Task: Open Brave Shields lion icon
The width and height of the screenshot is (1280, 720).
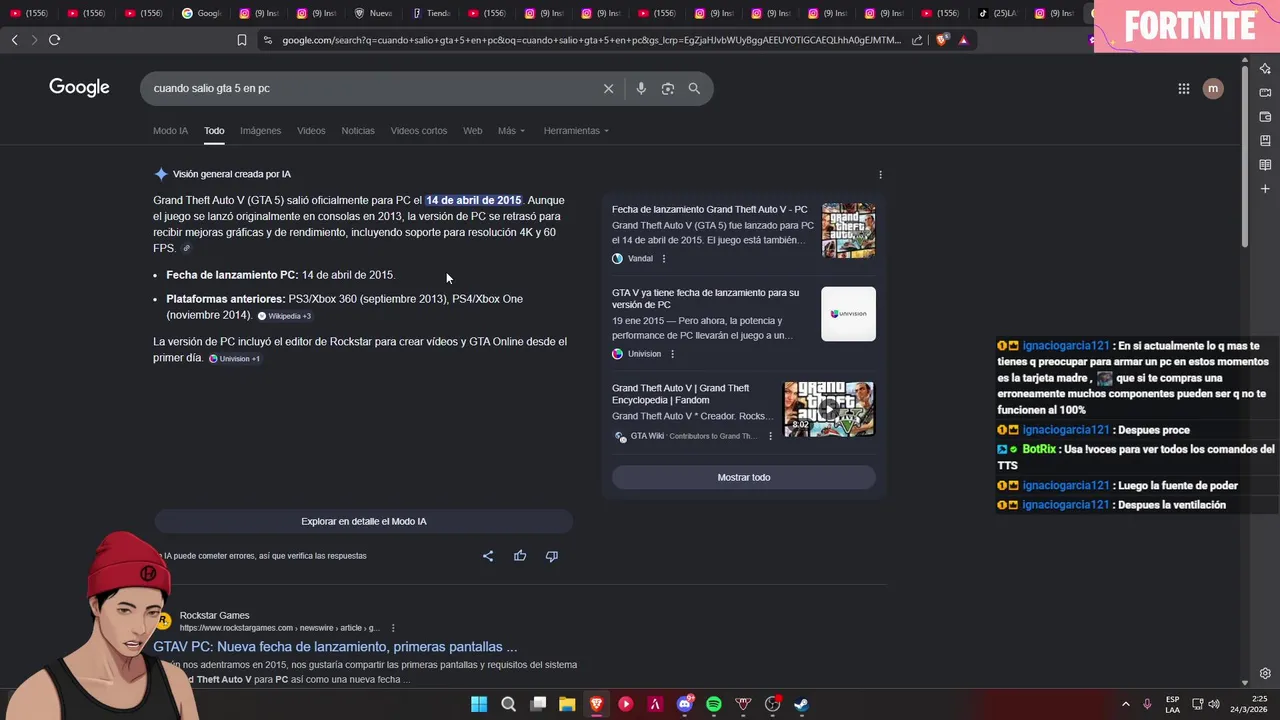Action: (x=941, y=40)
